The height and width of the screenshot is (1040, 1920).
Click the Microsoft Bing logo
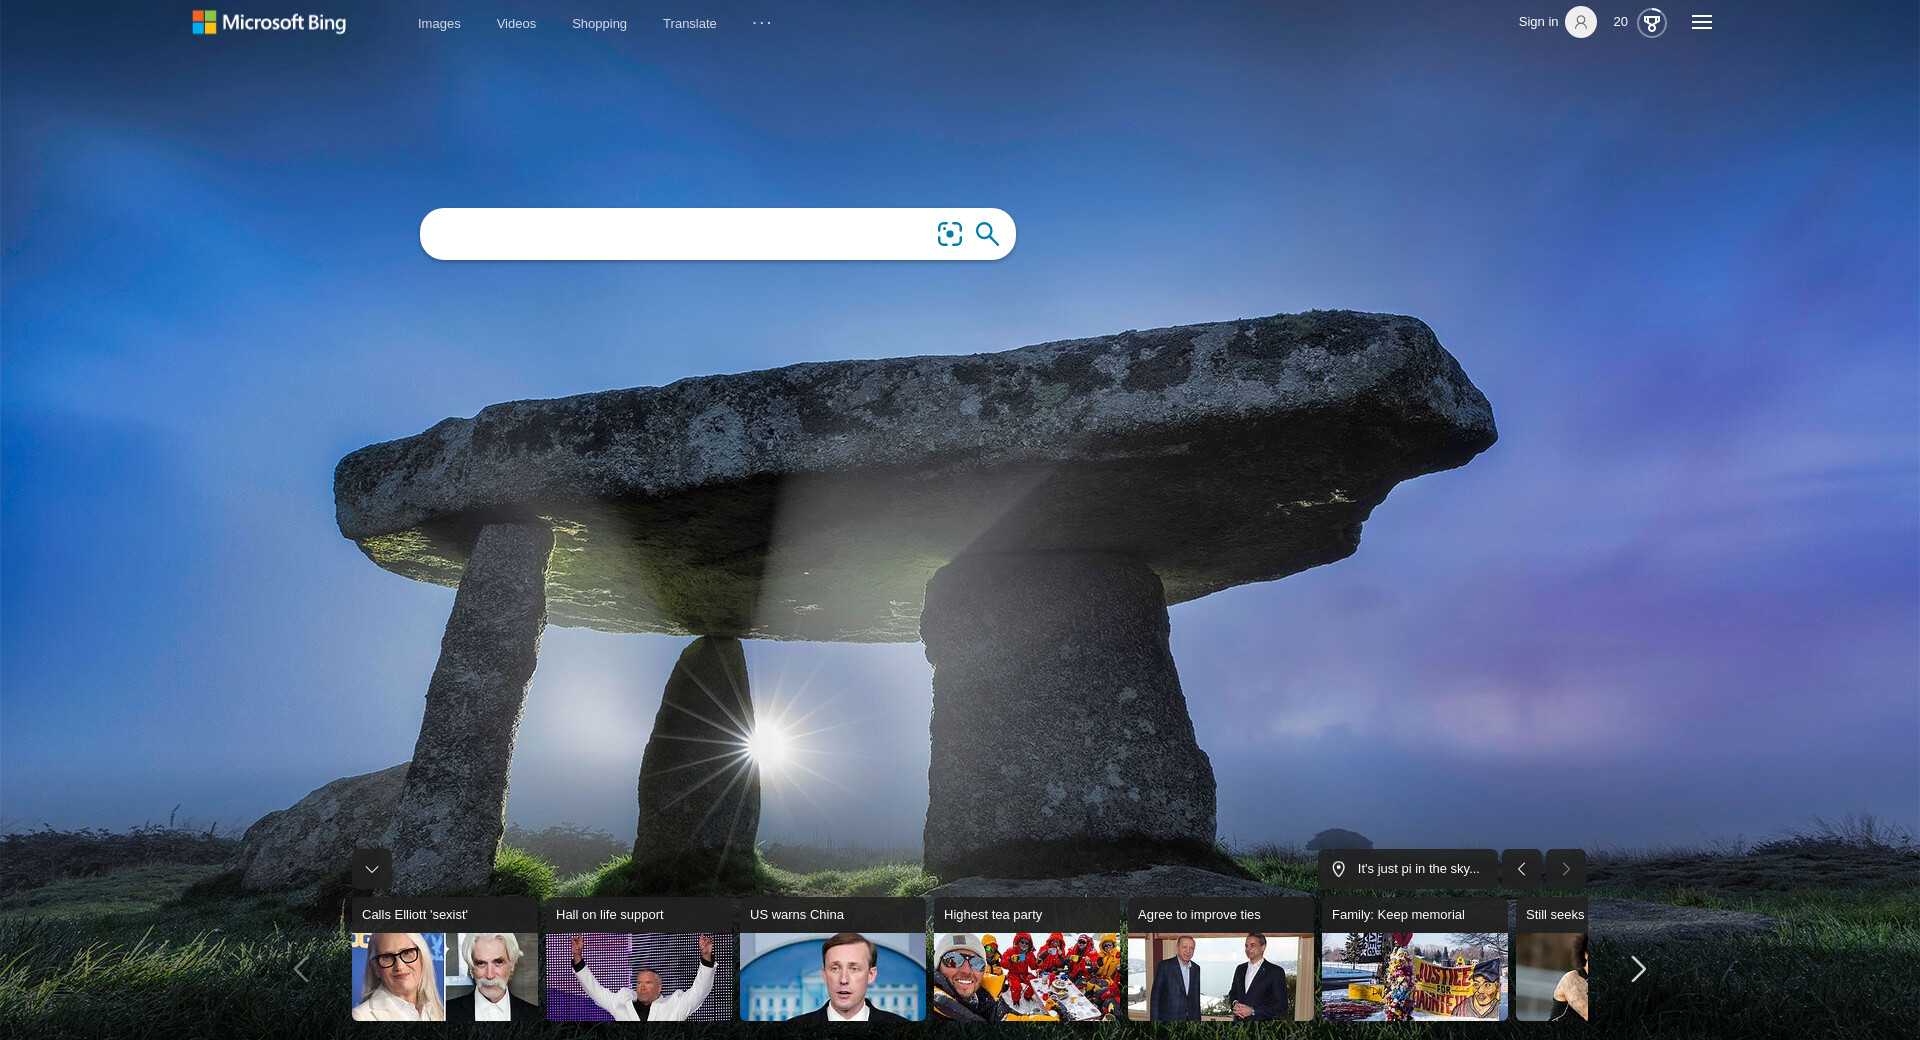click(269, 22)
